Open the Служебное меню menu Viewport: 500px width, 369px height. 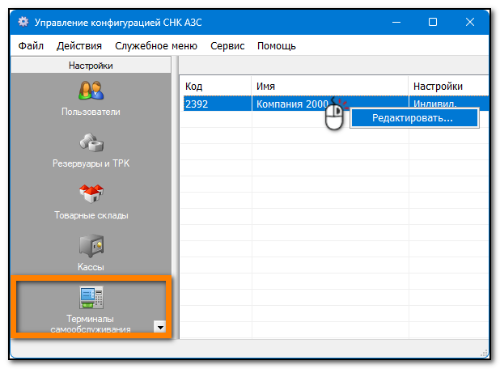[x=156, y=46]
